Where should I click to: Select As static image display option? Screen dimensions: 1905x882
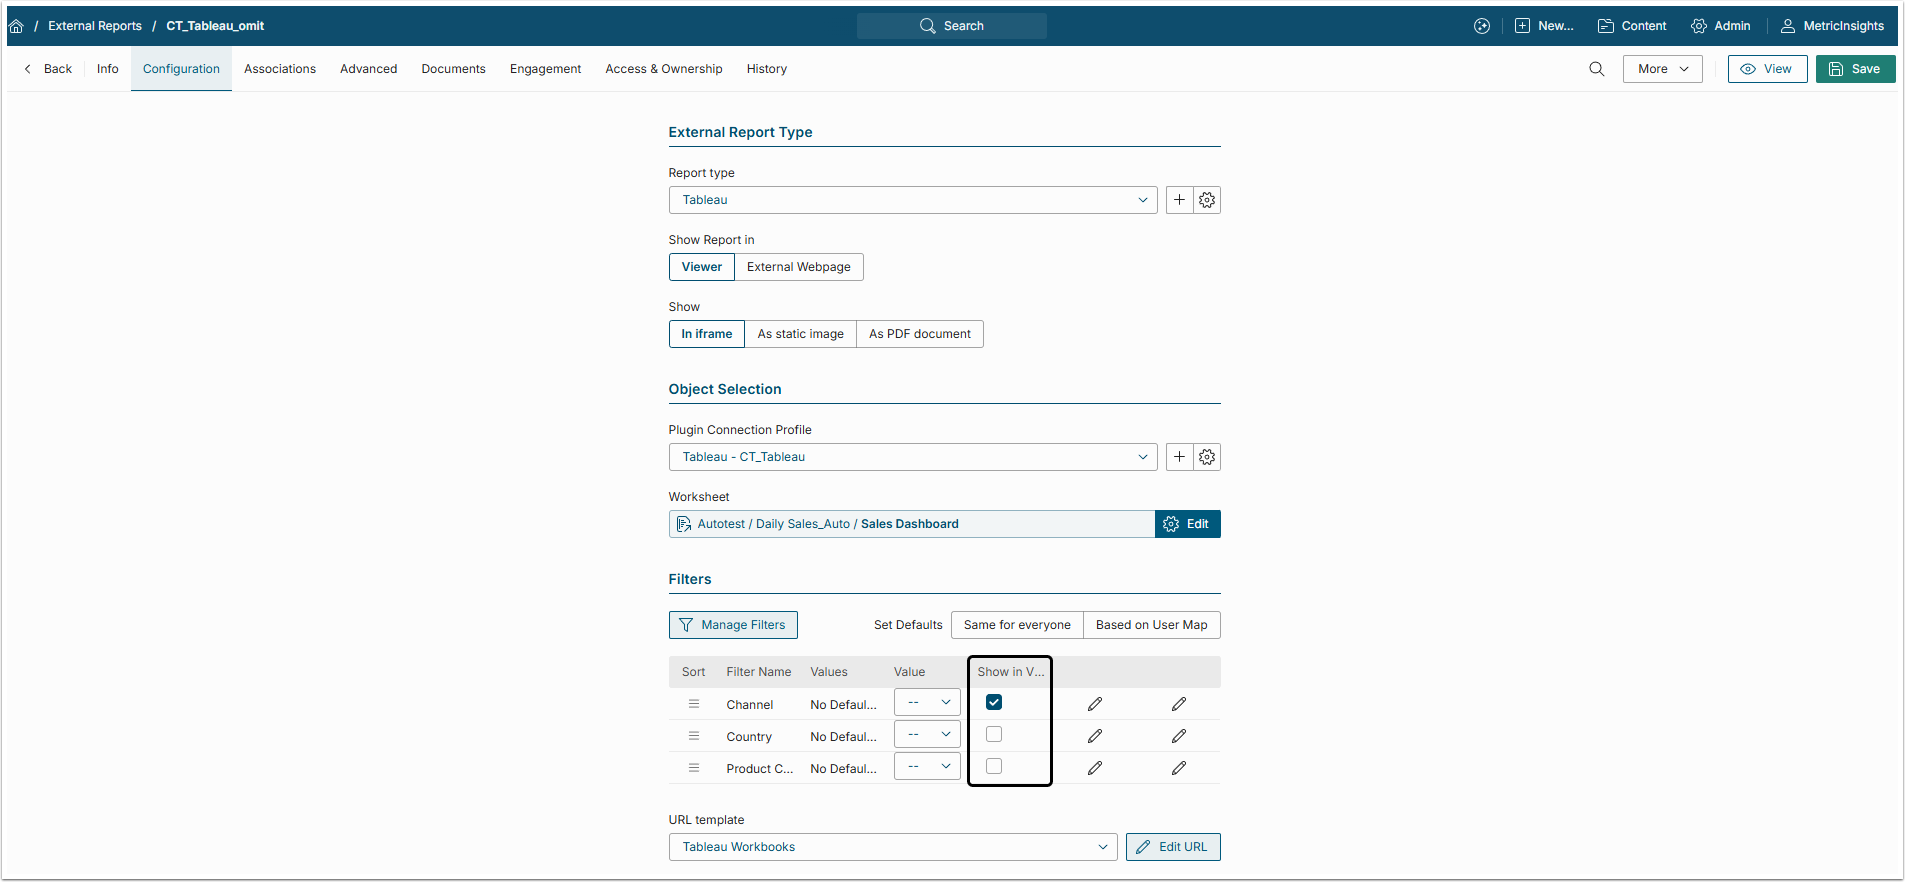[800, 334]
